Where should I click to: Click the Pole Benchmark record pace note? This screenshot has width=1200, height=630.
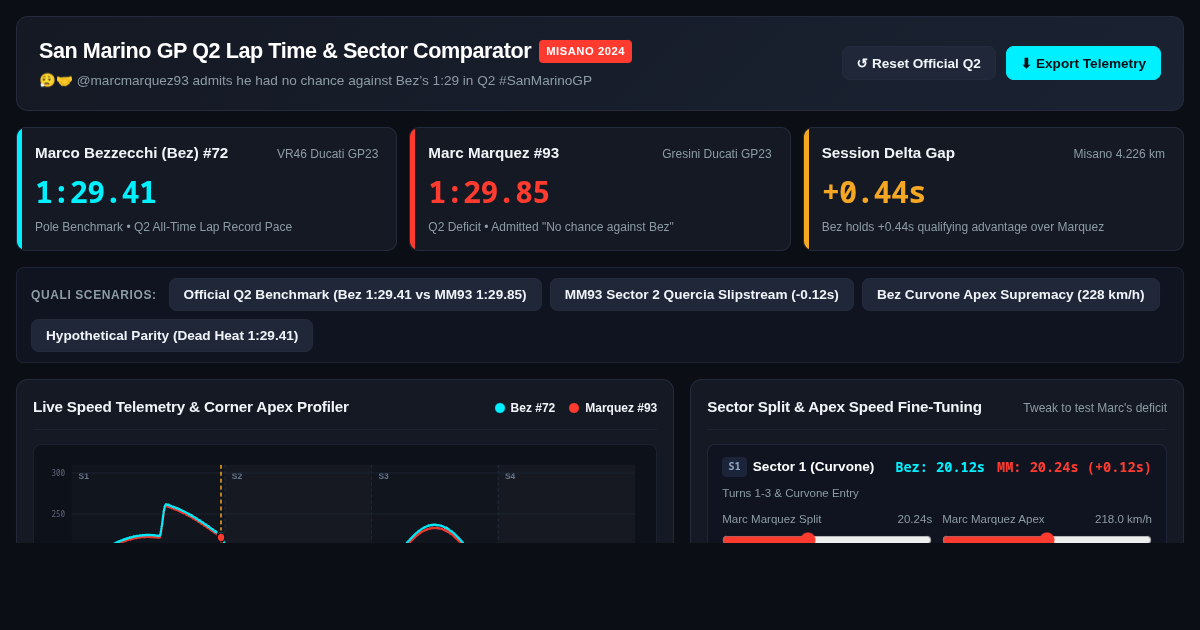click(x=163, y=227)
